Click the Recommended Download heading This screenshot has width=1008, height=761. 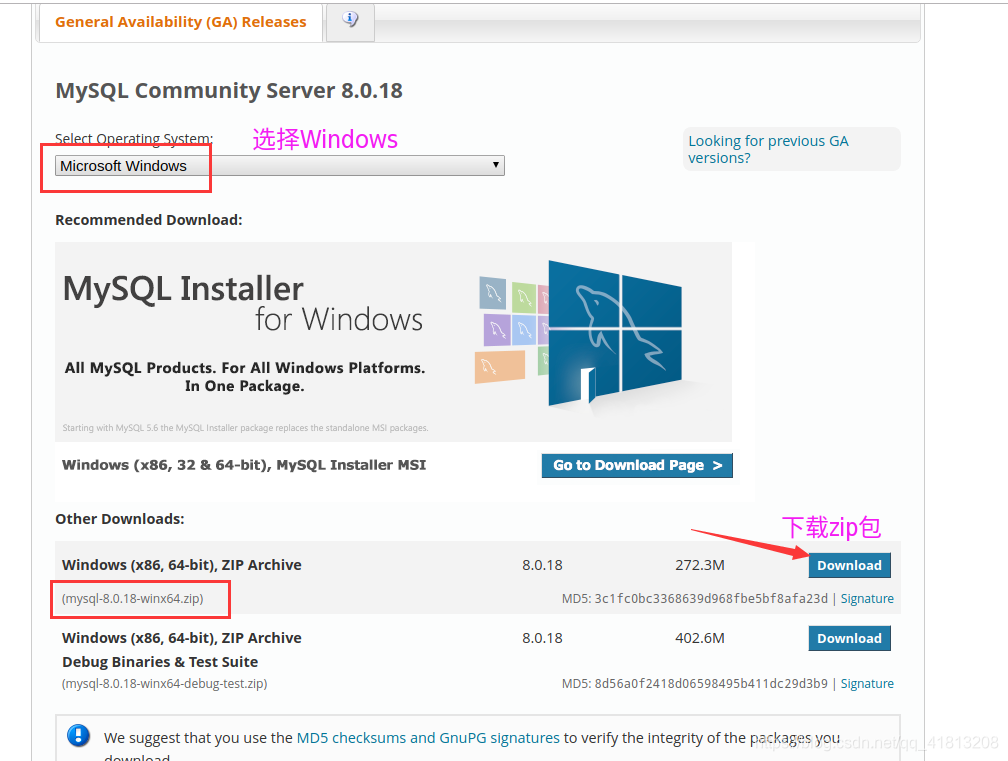click(x=148, y=220)
